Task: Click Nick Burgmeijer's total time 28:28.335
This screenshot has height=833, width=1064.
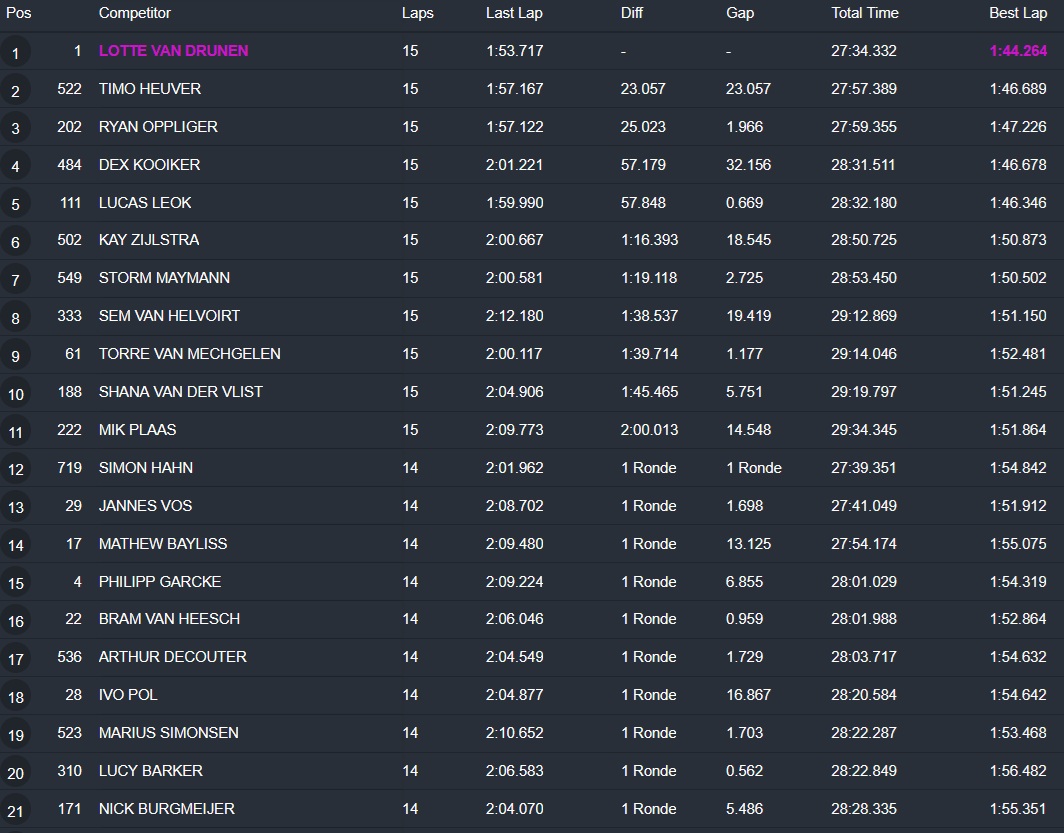Action: (864, 809)
